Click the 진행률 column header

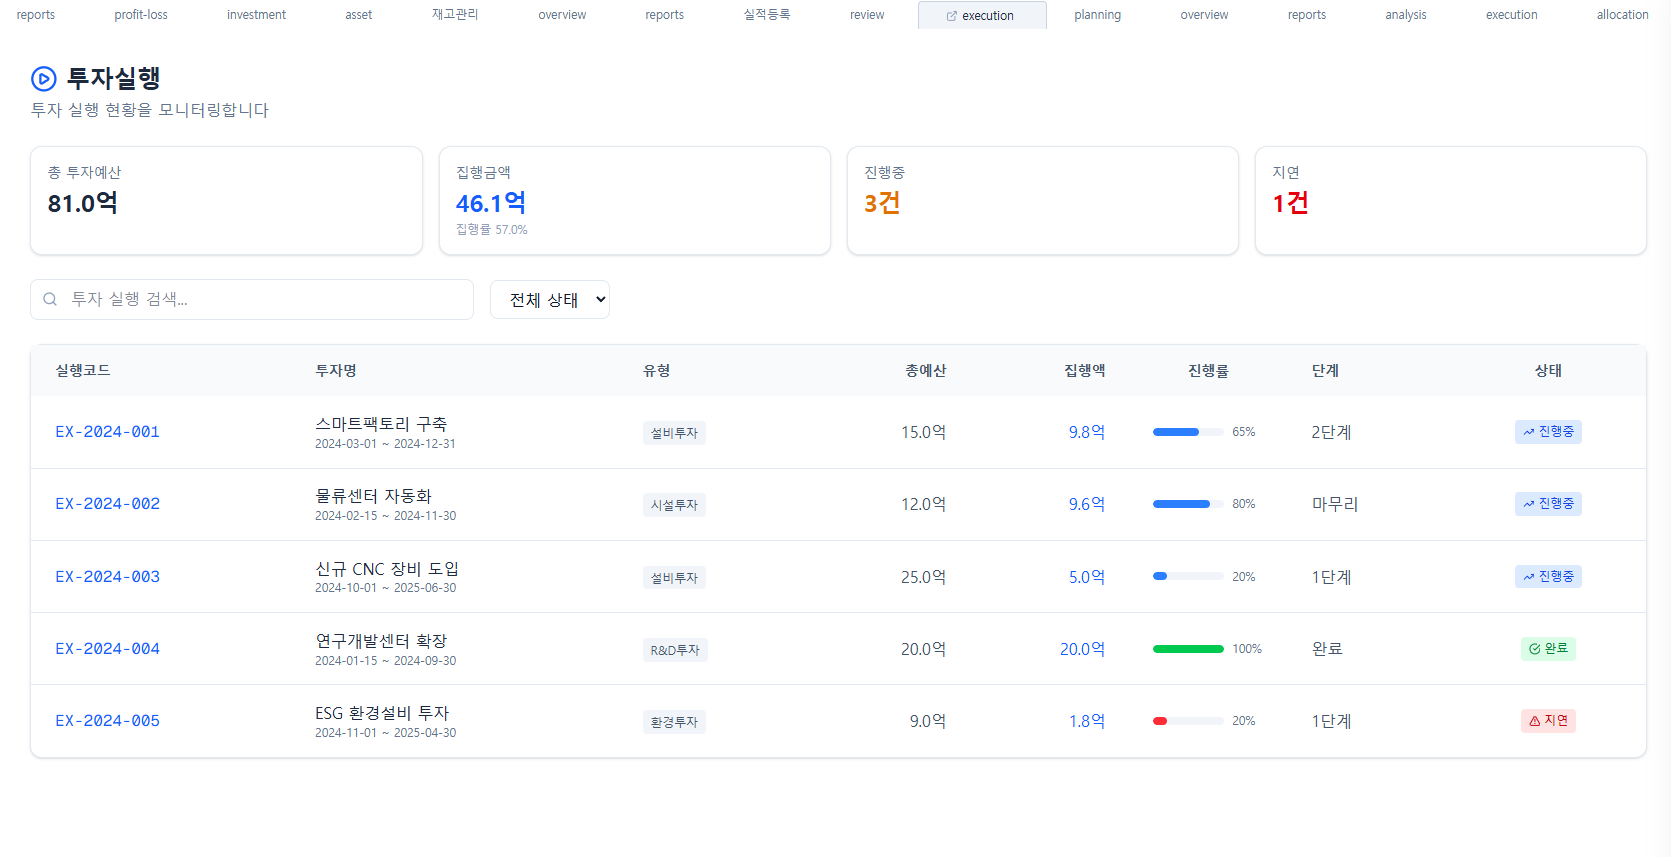pyautogui.click(x=1208, y=371)
